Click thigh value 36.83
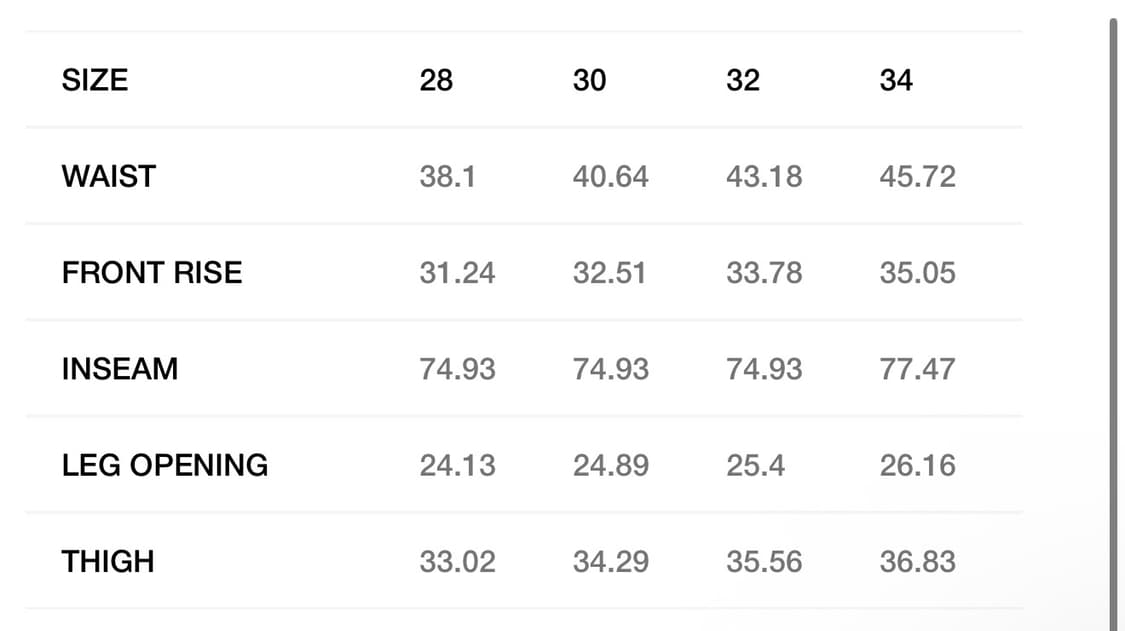Screen dimensions: 1125x631 (917, 562)
